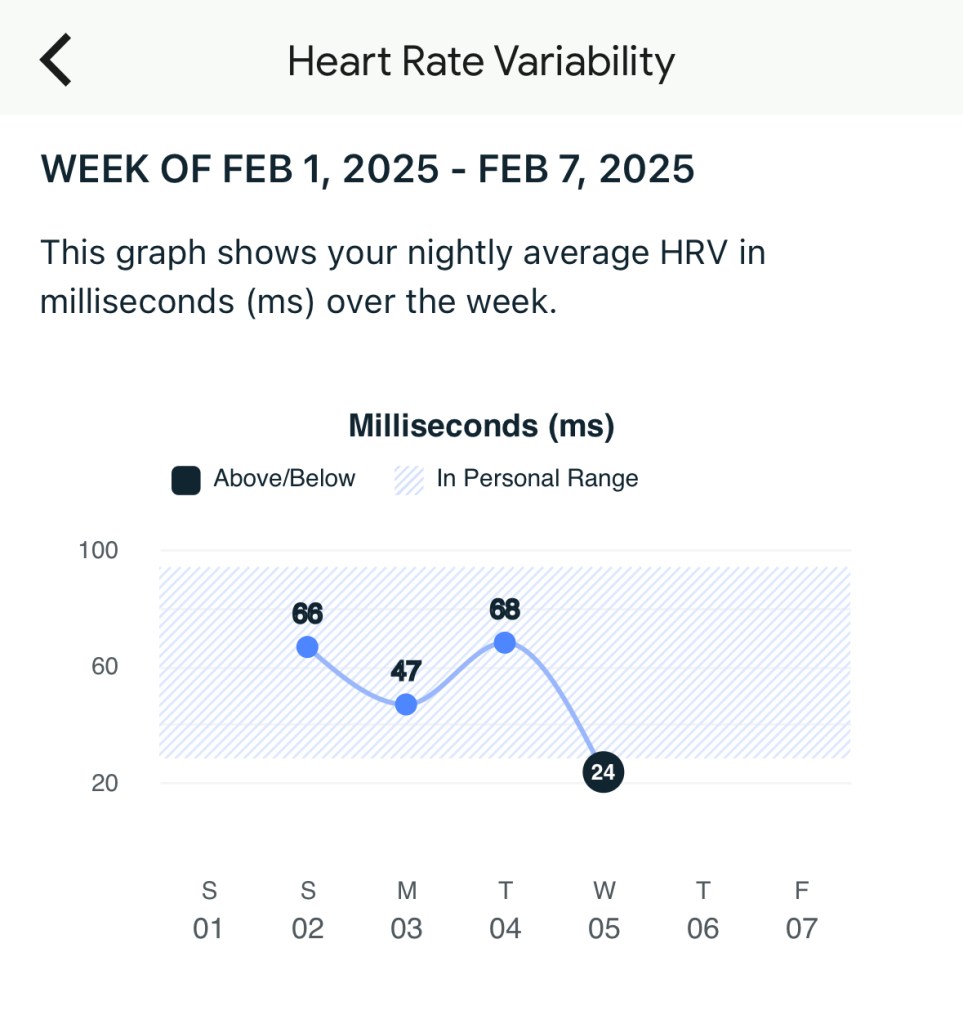Tap the W 05 day label
The image size is (963, 1024).
tap(604, 910)
